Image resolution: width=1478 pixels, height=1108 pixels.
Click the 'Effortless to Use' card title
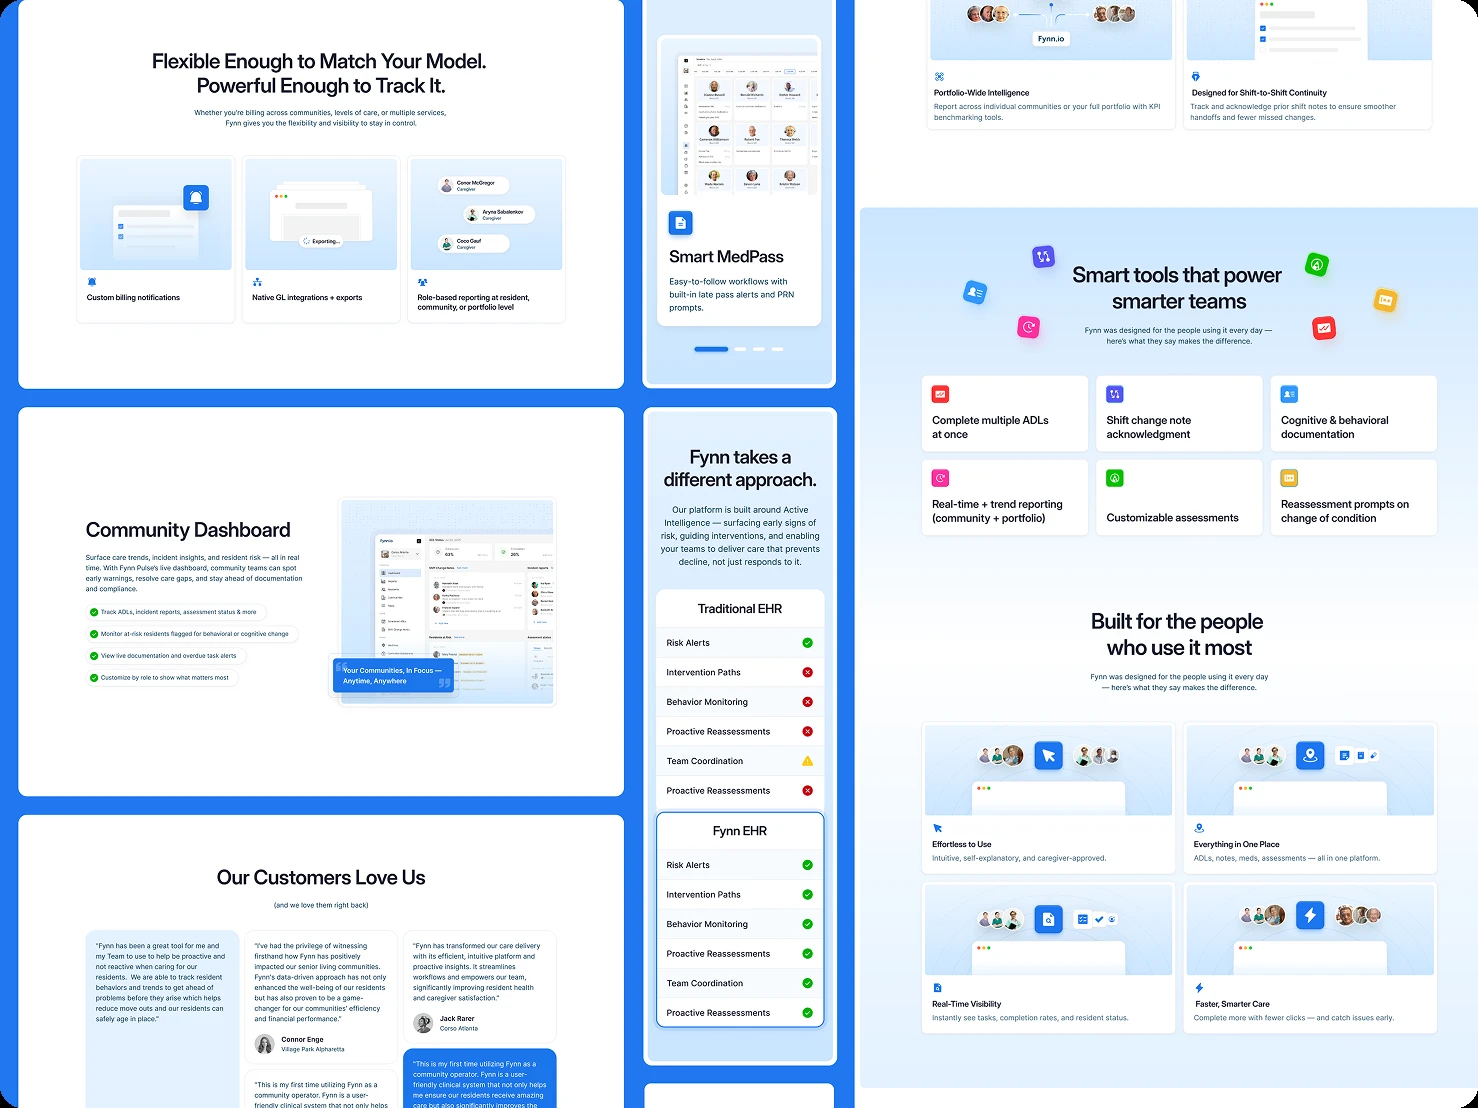click(x=962, y=844)
